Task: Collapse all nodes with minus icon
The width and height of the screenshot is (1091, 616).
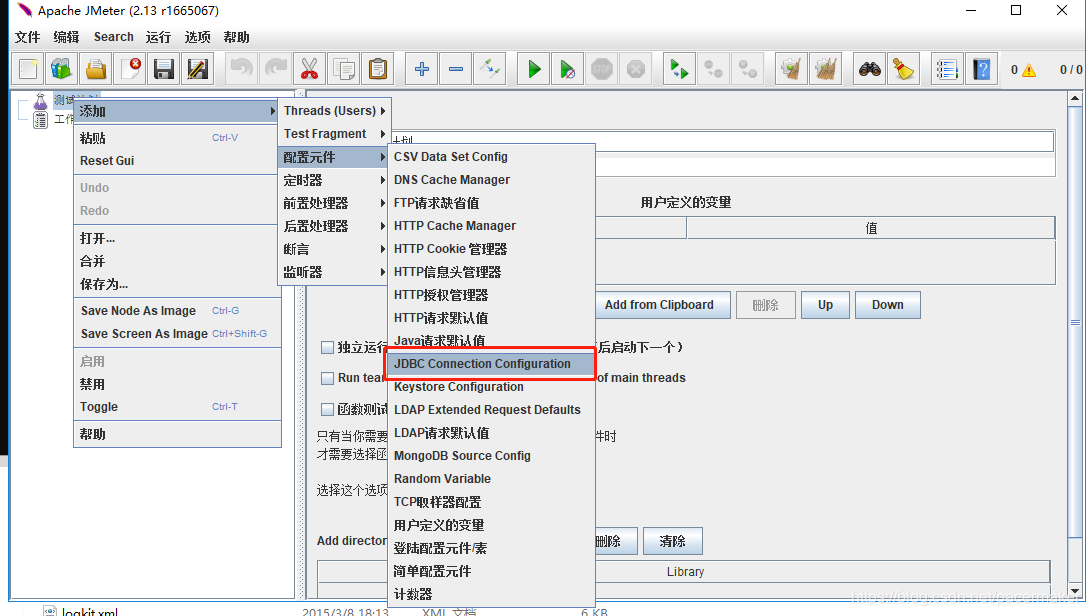Action: [x=456, y=69]
